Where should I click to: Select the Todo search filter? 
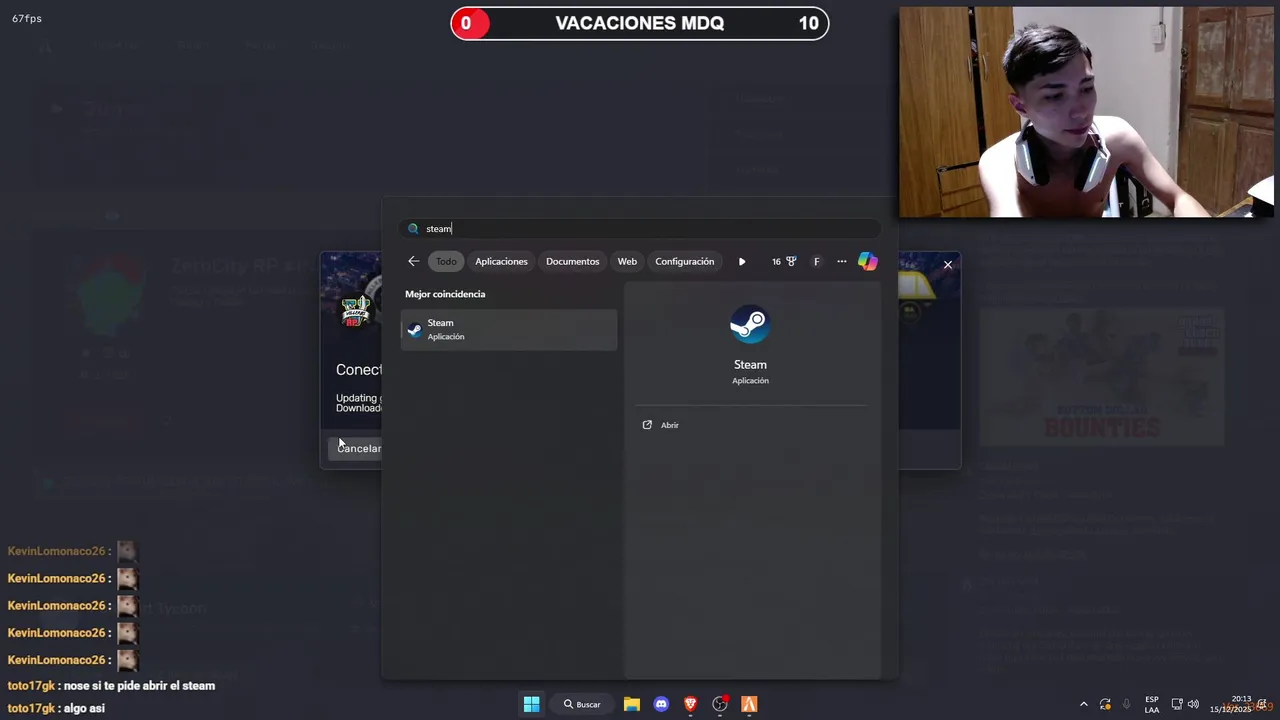446,262
